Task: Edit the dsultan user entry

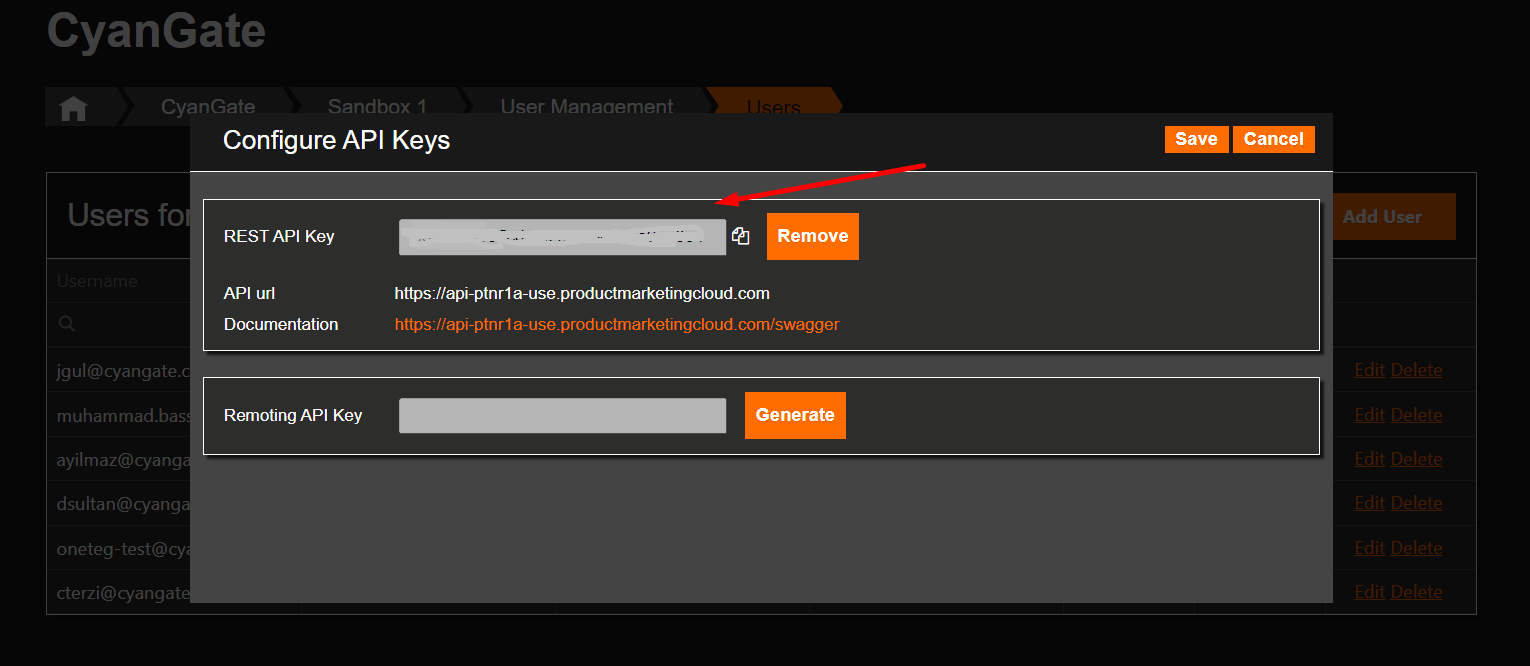Action: click(1369, 503)
